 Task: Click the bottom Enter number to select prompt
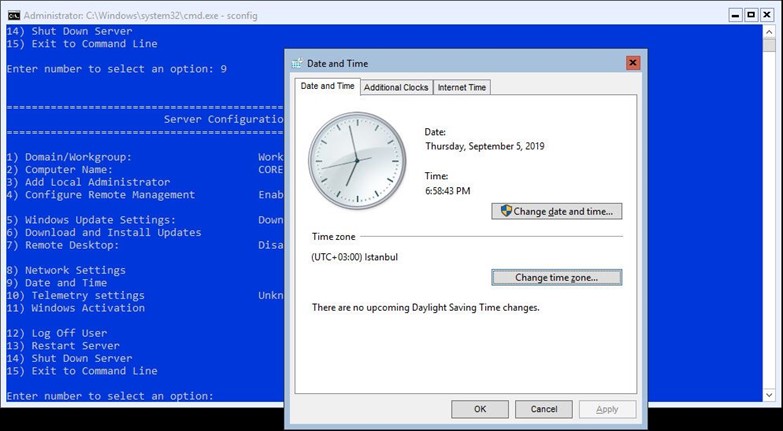(110, 396)
